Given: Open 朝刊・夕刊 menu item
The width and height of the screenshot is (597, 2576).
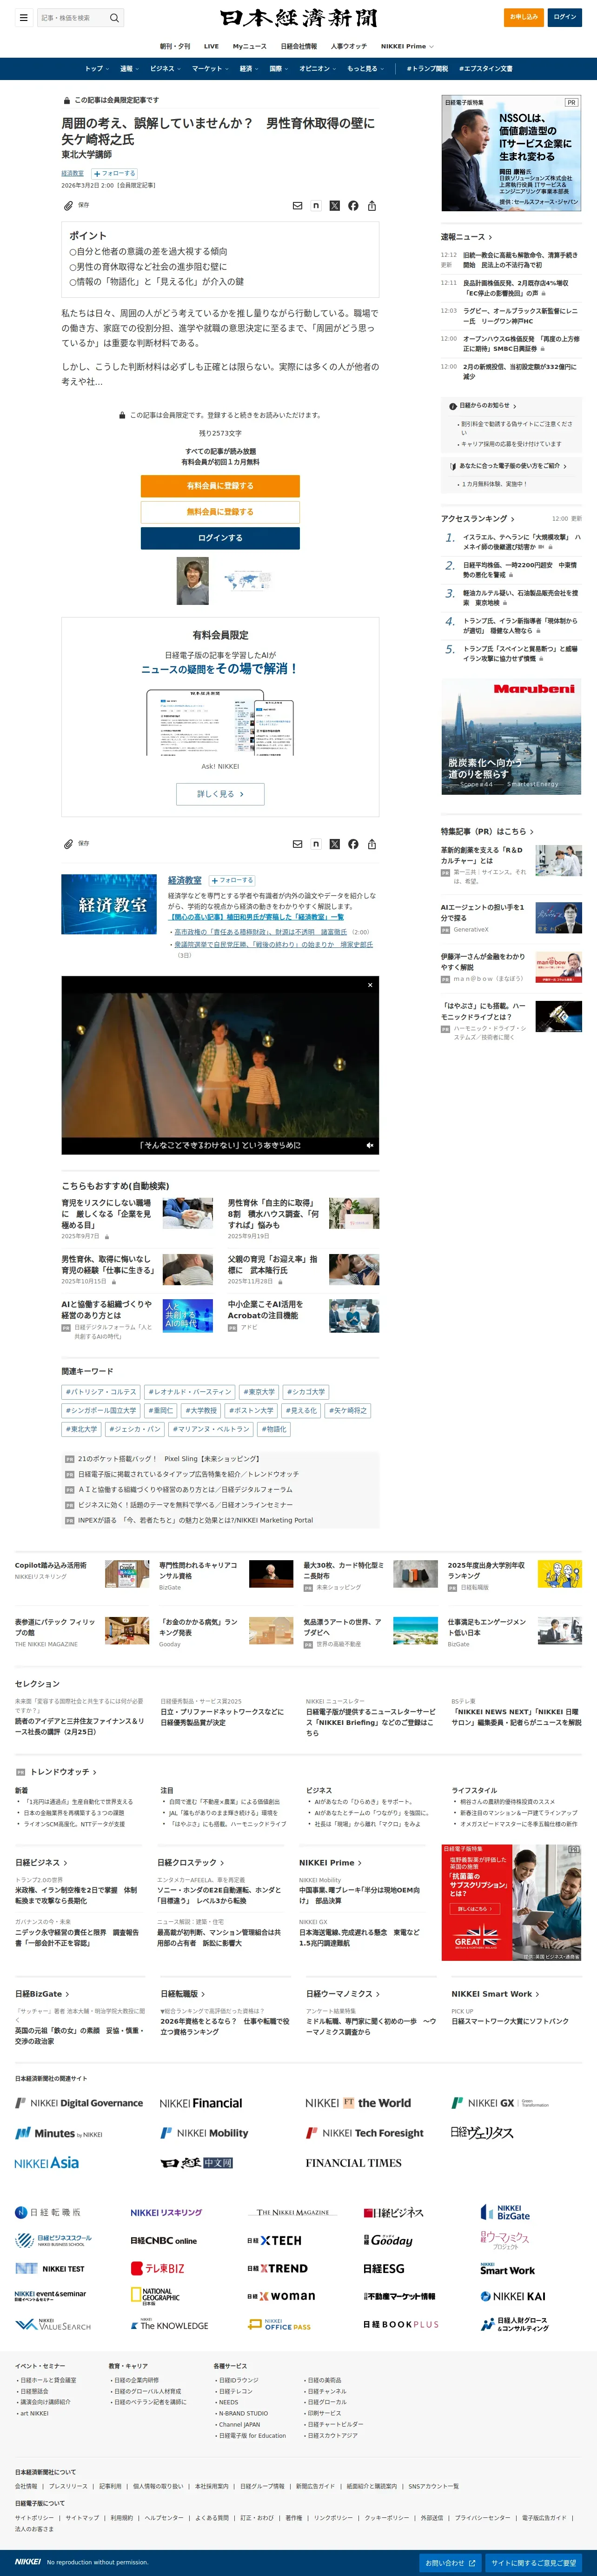Looking at the screenshot, I should click(x=175, y=46).
